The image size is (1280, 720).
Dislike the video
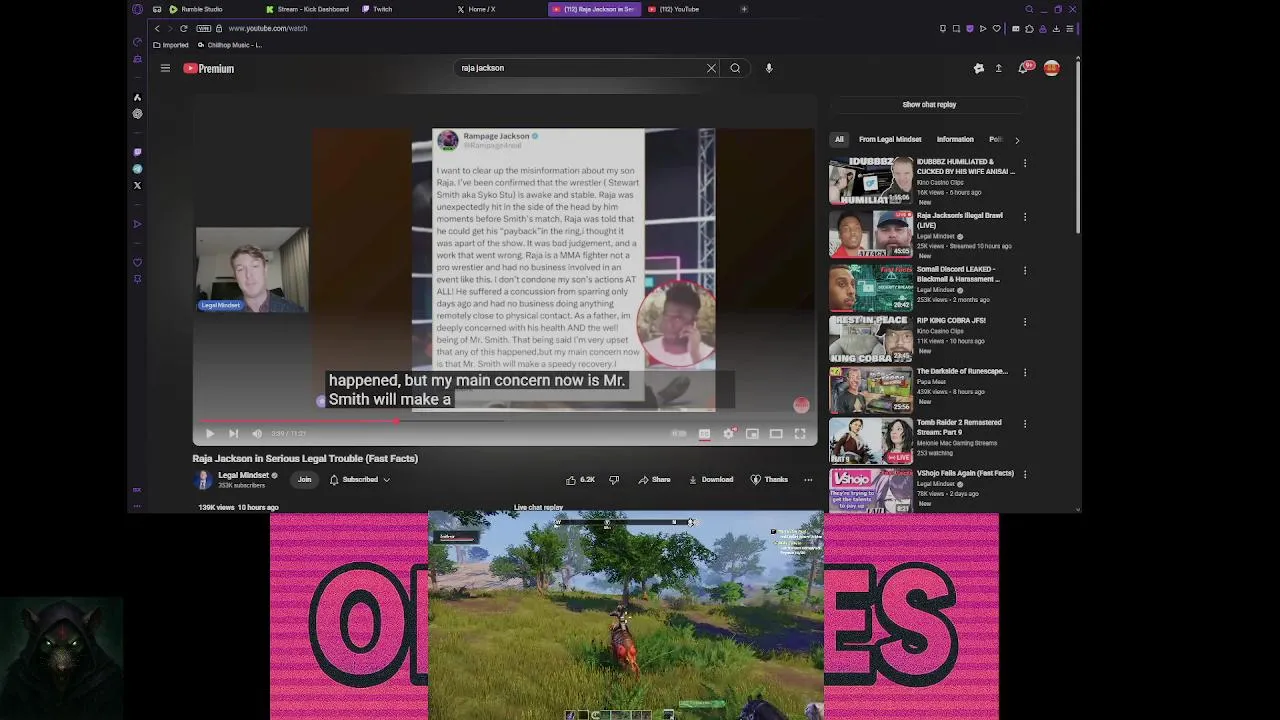(x=614, y=479)
